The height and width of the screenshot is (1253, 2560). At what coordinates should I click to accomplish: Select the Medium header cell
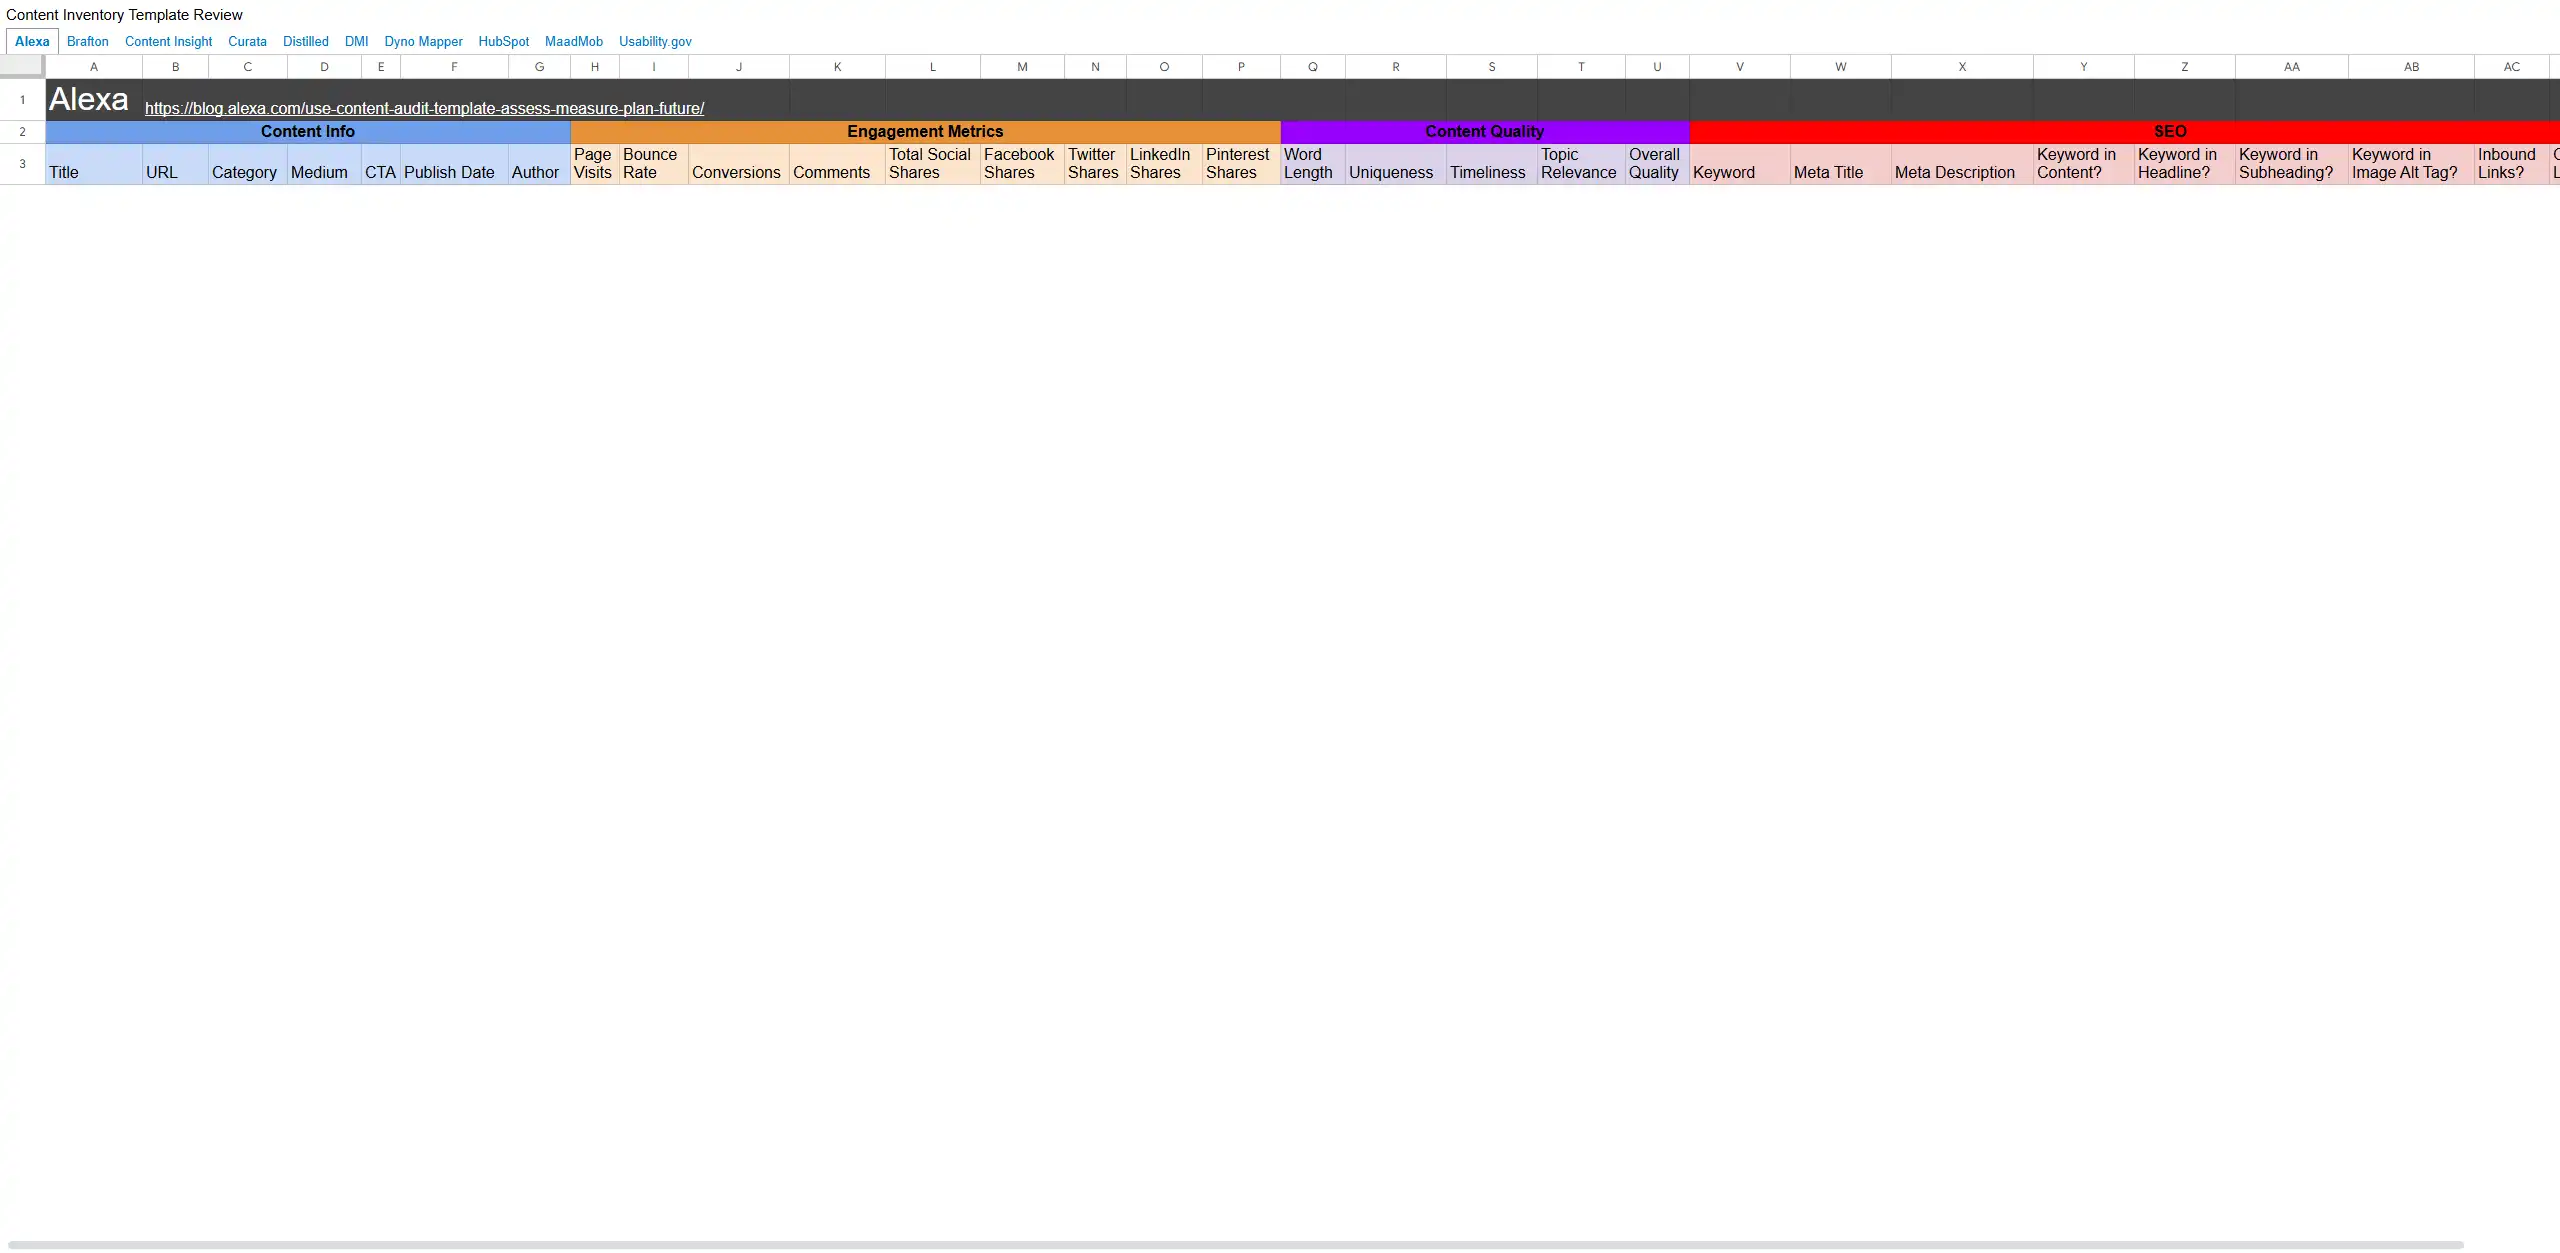click(325, 164)
